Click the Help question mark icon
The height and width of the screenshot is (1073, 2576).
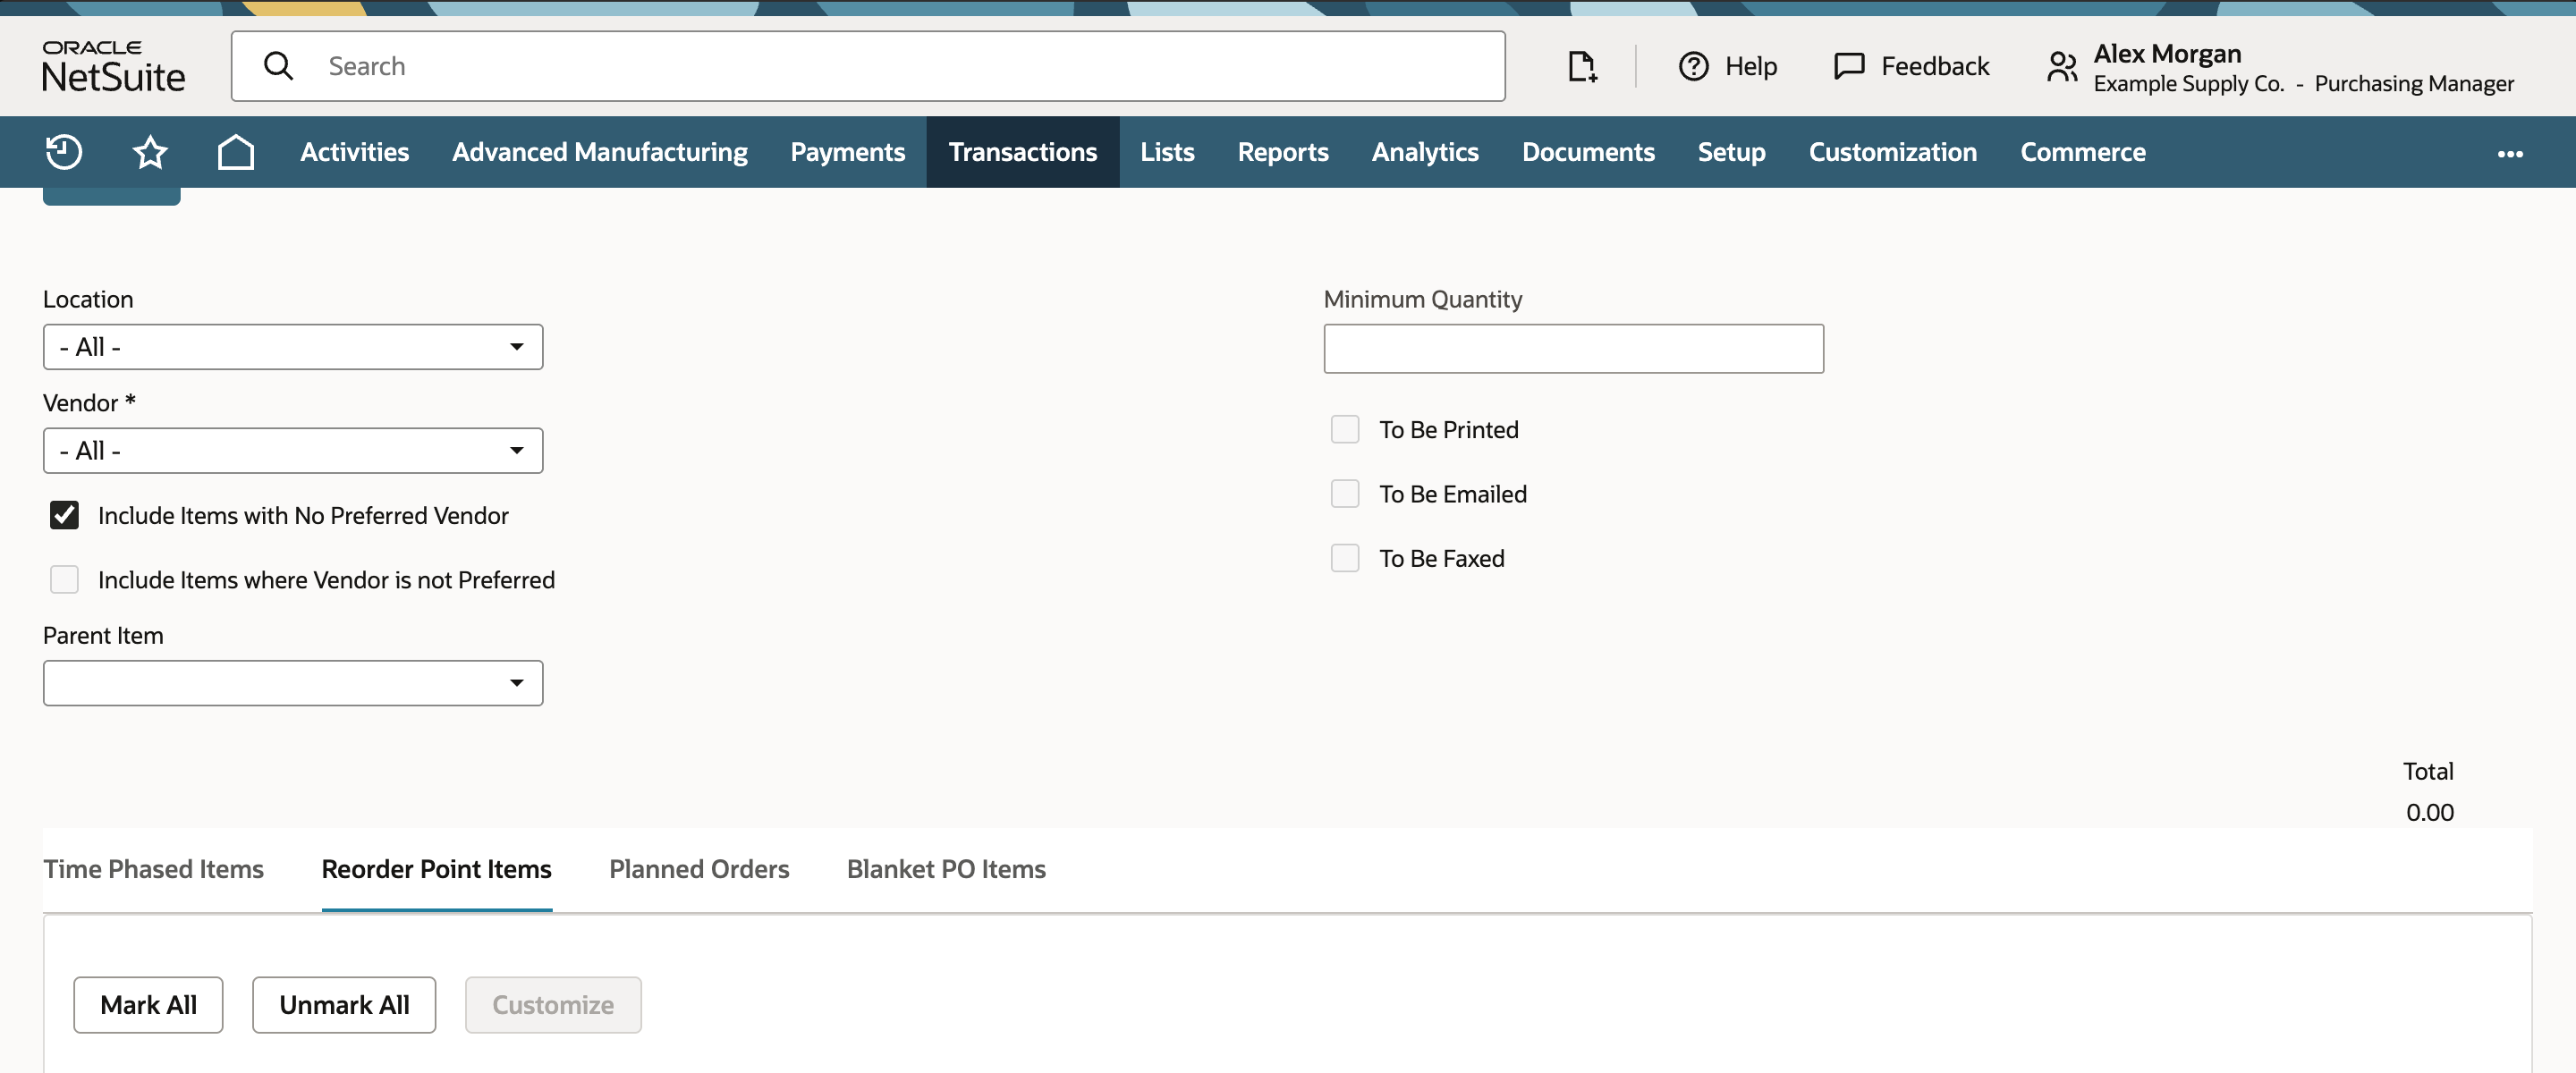(1693, 66)
